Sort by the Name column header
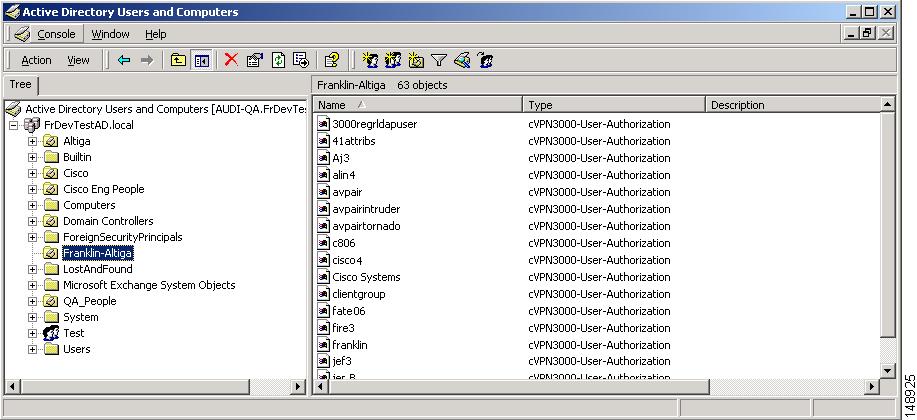 418,105
